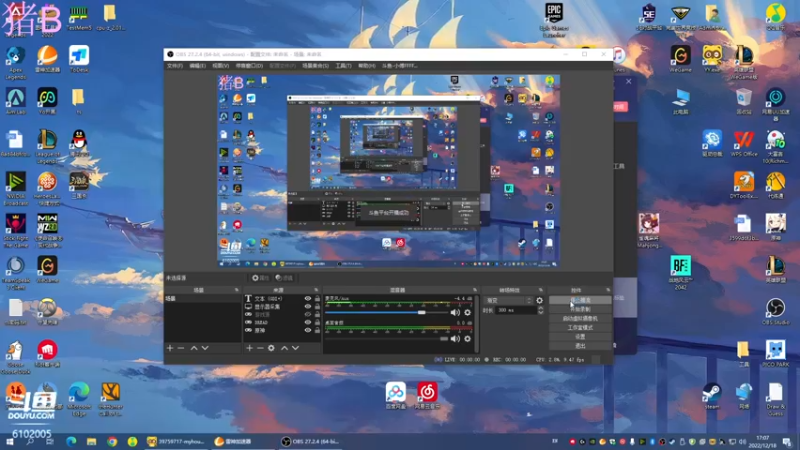The image size is (800, 450).
Task: Open the 视图(V) menu
Action: 220,66
